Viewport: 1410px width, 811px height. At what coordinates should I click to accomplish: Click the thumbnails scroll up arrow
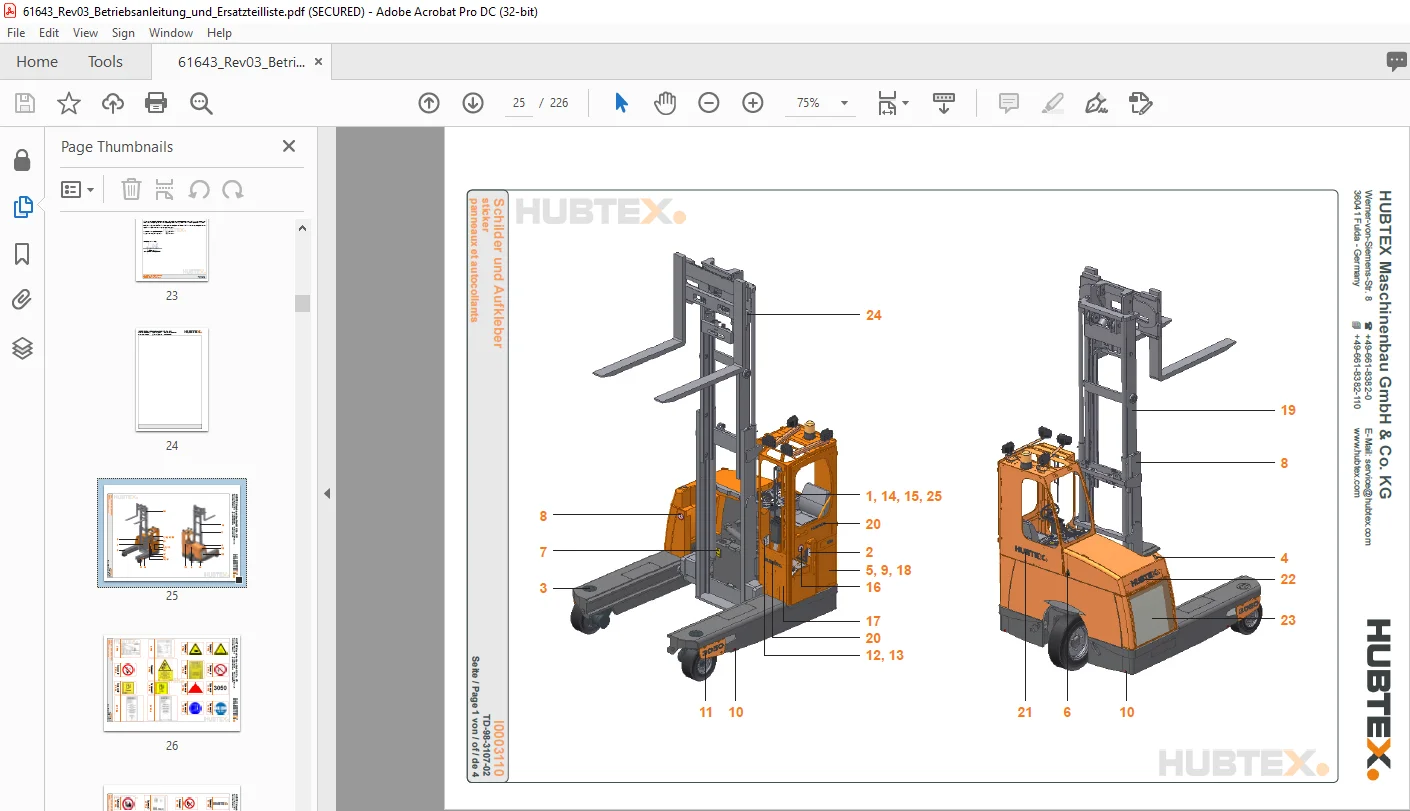coord(302,228)
